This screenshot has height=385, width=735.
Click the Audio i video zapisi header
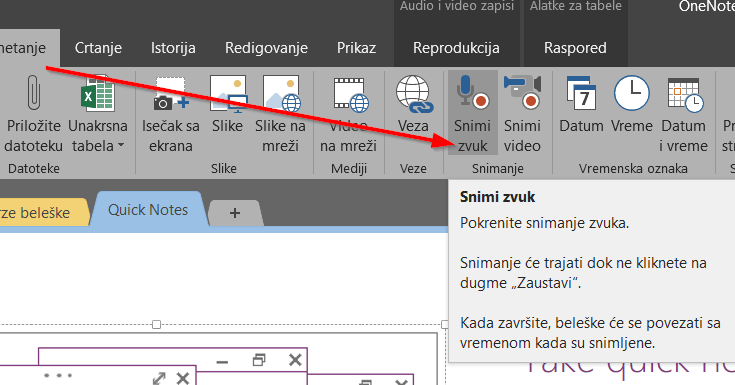[457, 6]
